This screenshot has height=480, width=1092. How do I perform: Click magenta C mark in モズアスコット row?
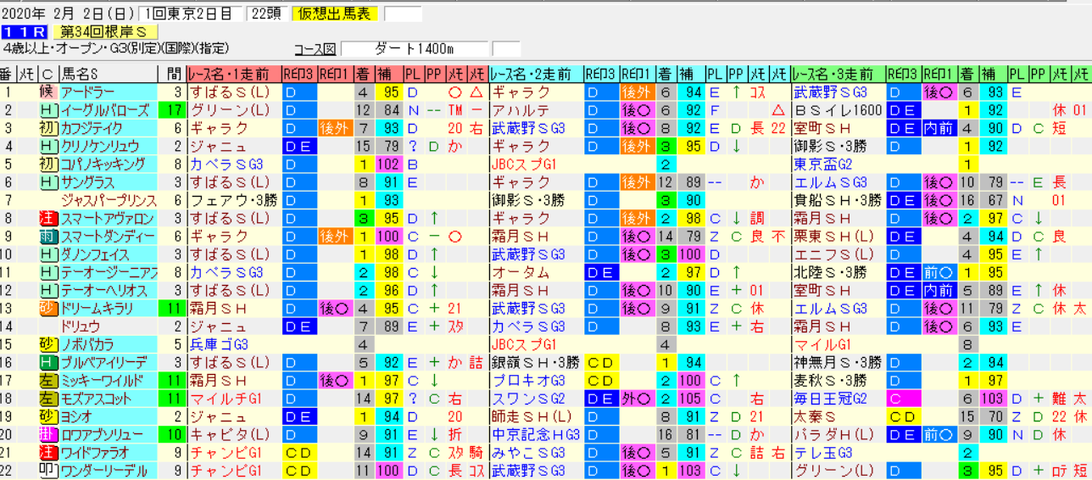[903, 399]
